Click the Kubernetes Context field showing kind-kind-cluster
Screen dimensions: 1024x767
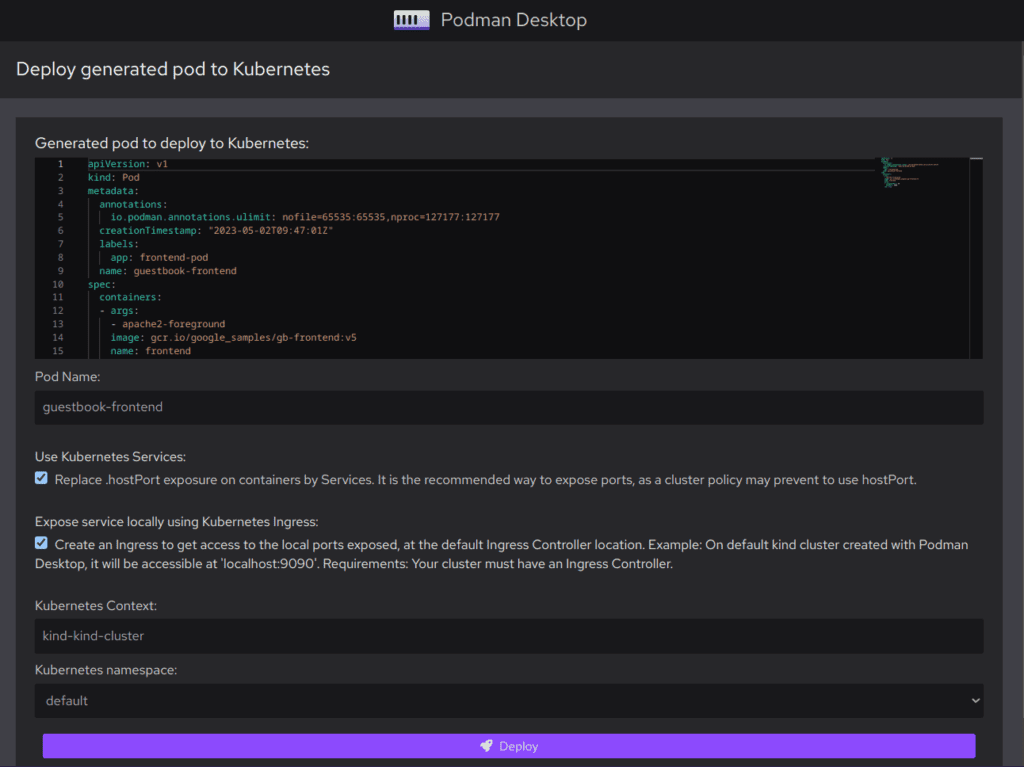tap(509, 635)
